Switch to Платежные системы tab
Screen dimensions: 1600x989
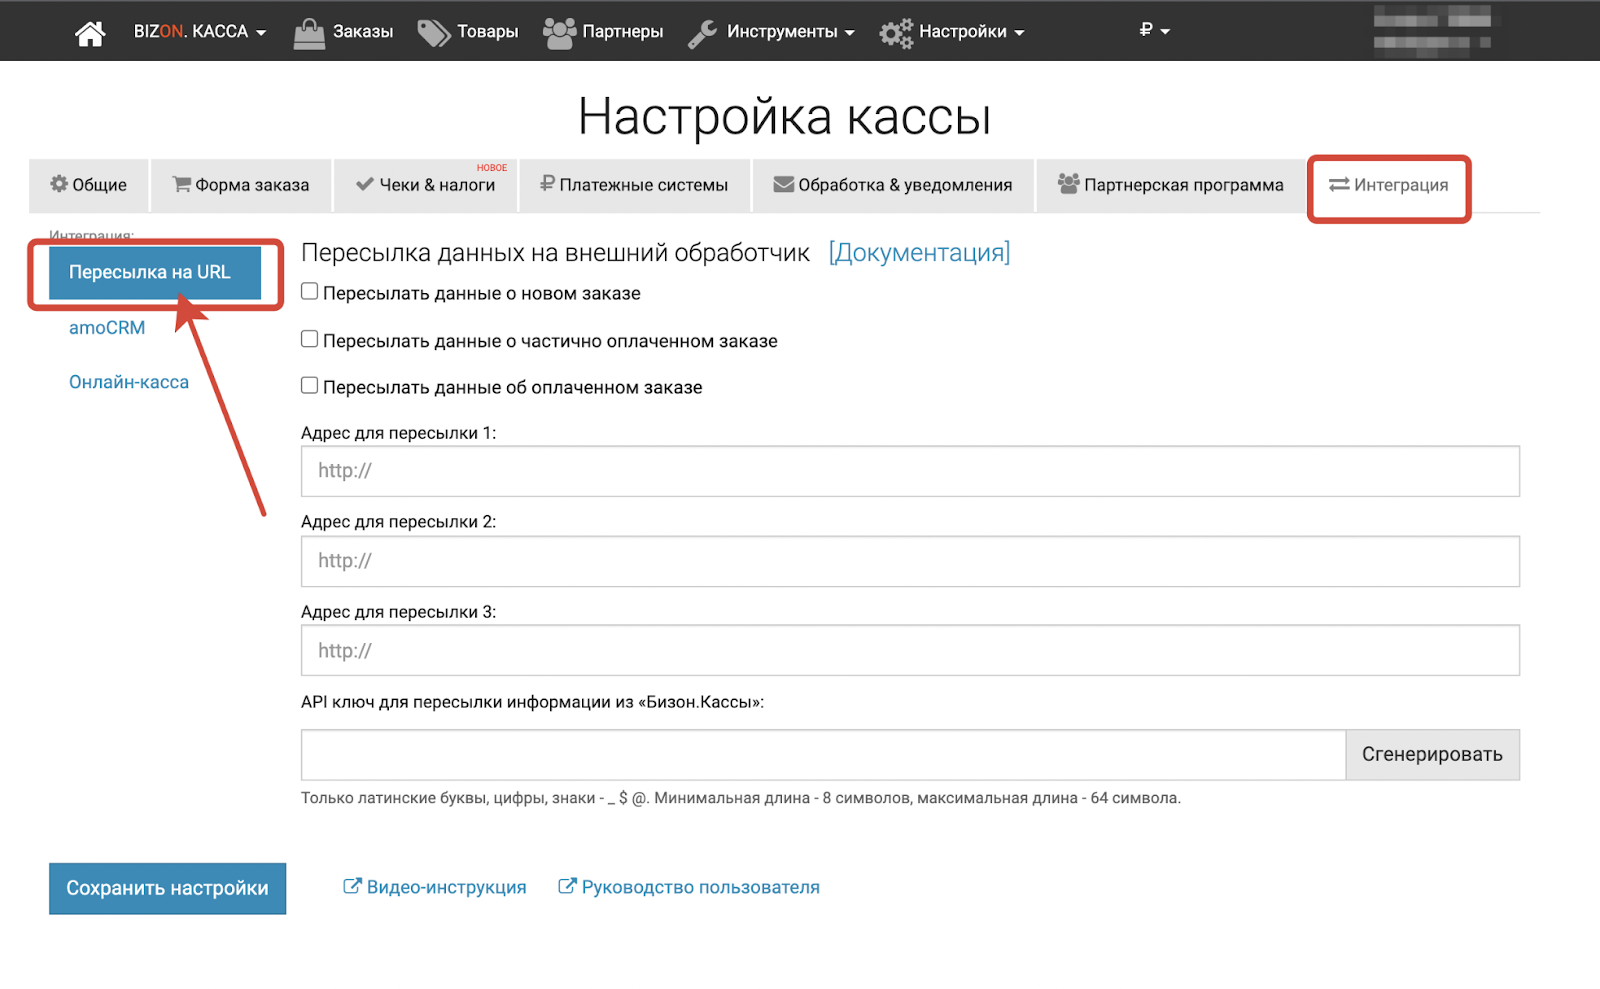[634, 185]
